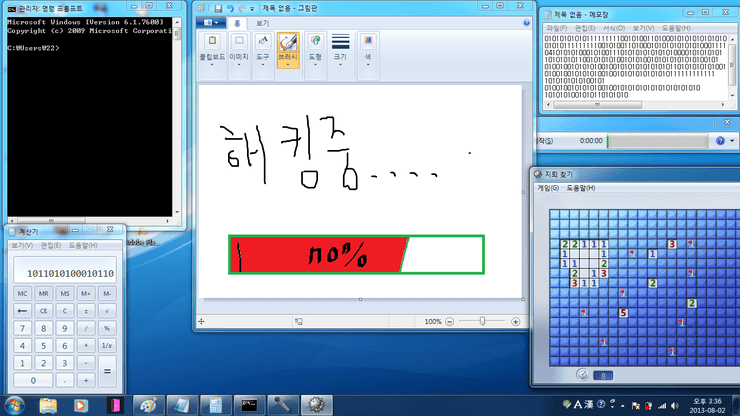Click the zoom in plus button in Paint

[x=515, y=322]
